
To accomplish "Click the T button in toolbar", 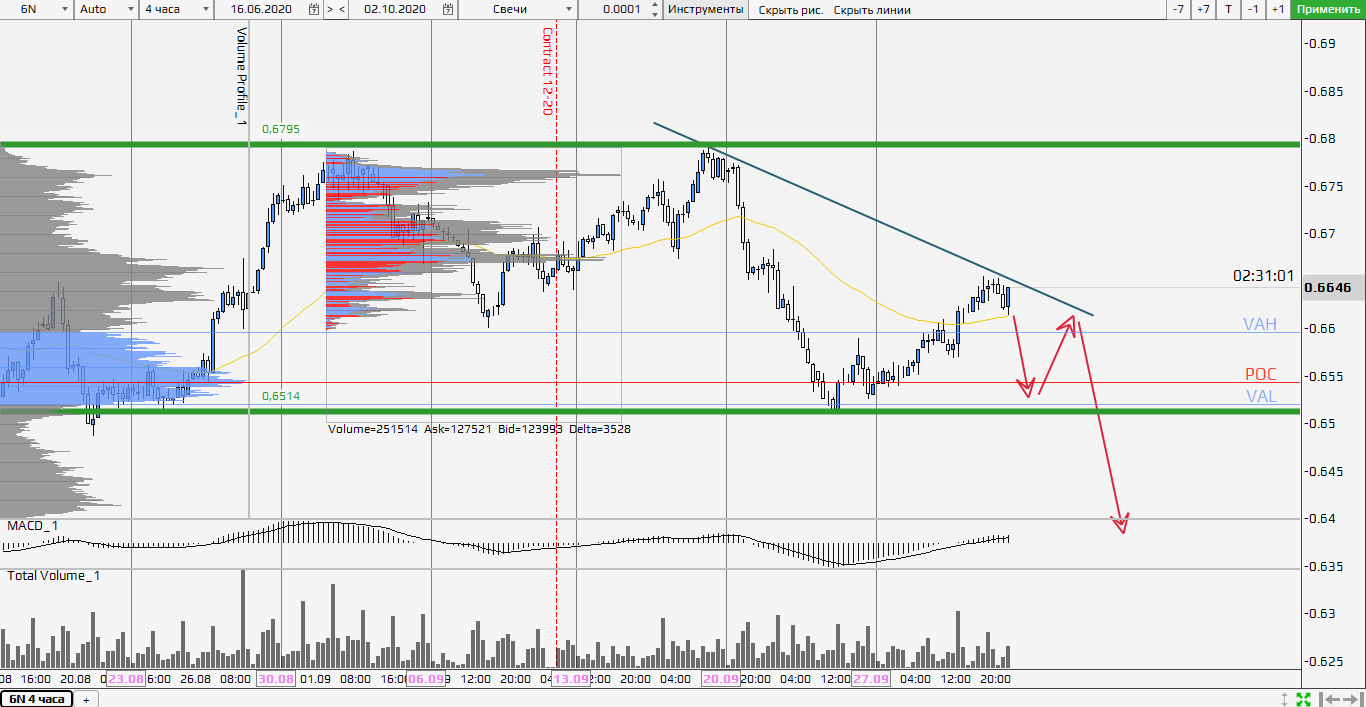I will click(x=1228, y=9).
